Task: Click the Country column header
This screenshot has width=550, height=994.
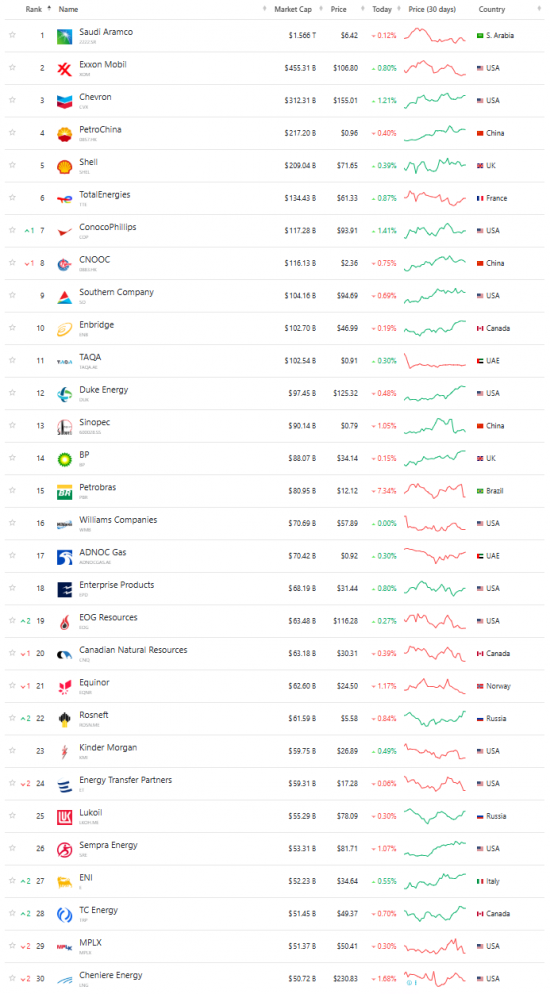Action: [x=492, y=10]
